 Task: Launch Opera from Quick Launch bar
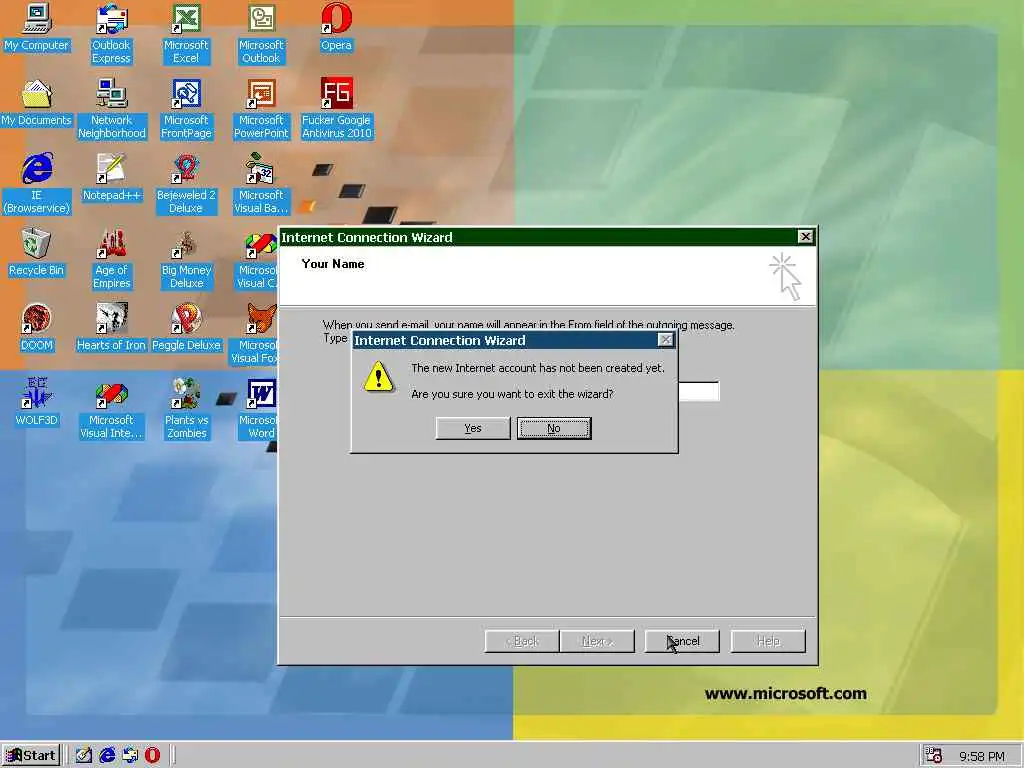(152, 756)
